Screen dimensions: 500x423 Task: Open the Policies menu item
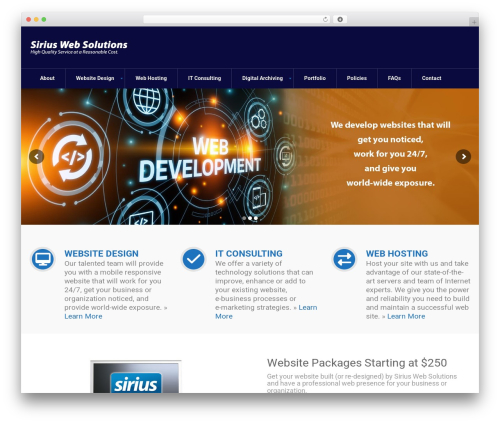click(x=357, y=78)
